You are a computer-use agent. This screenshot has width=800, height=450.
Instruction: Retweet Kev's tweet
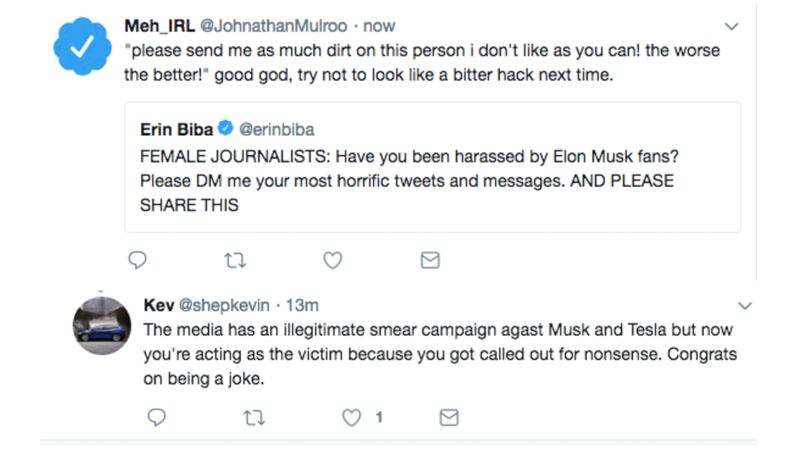[252, 417]
